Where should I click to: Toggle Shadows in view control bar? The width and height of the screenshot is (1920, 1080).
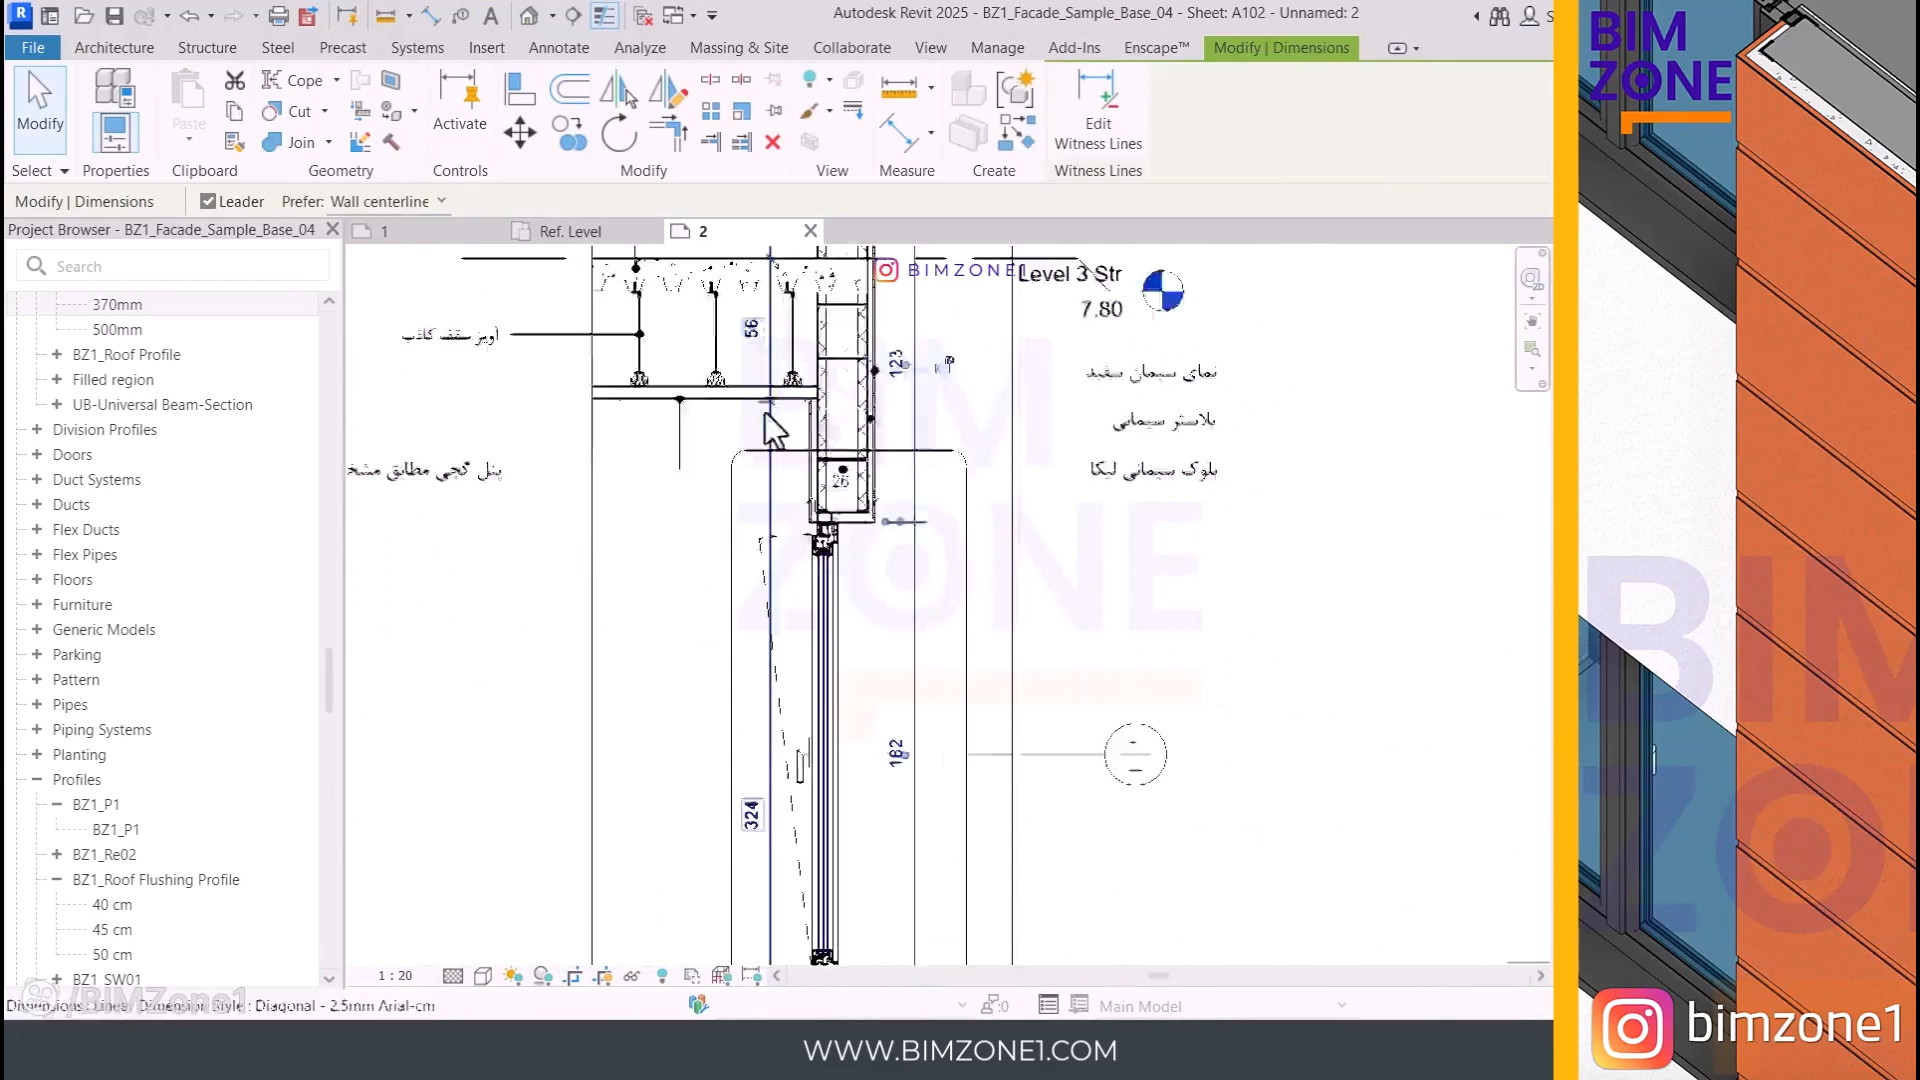click(543, 976)
